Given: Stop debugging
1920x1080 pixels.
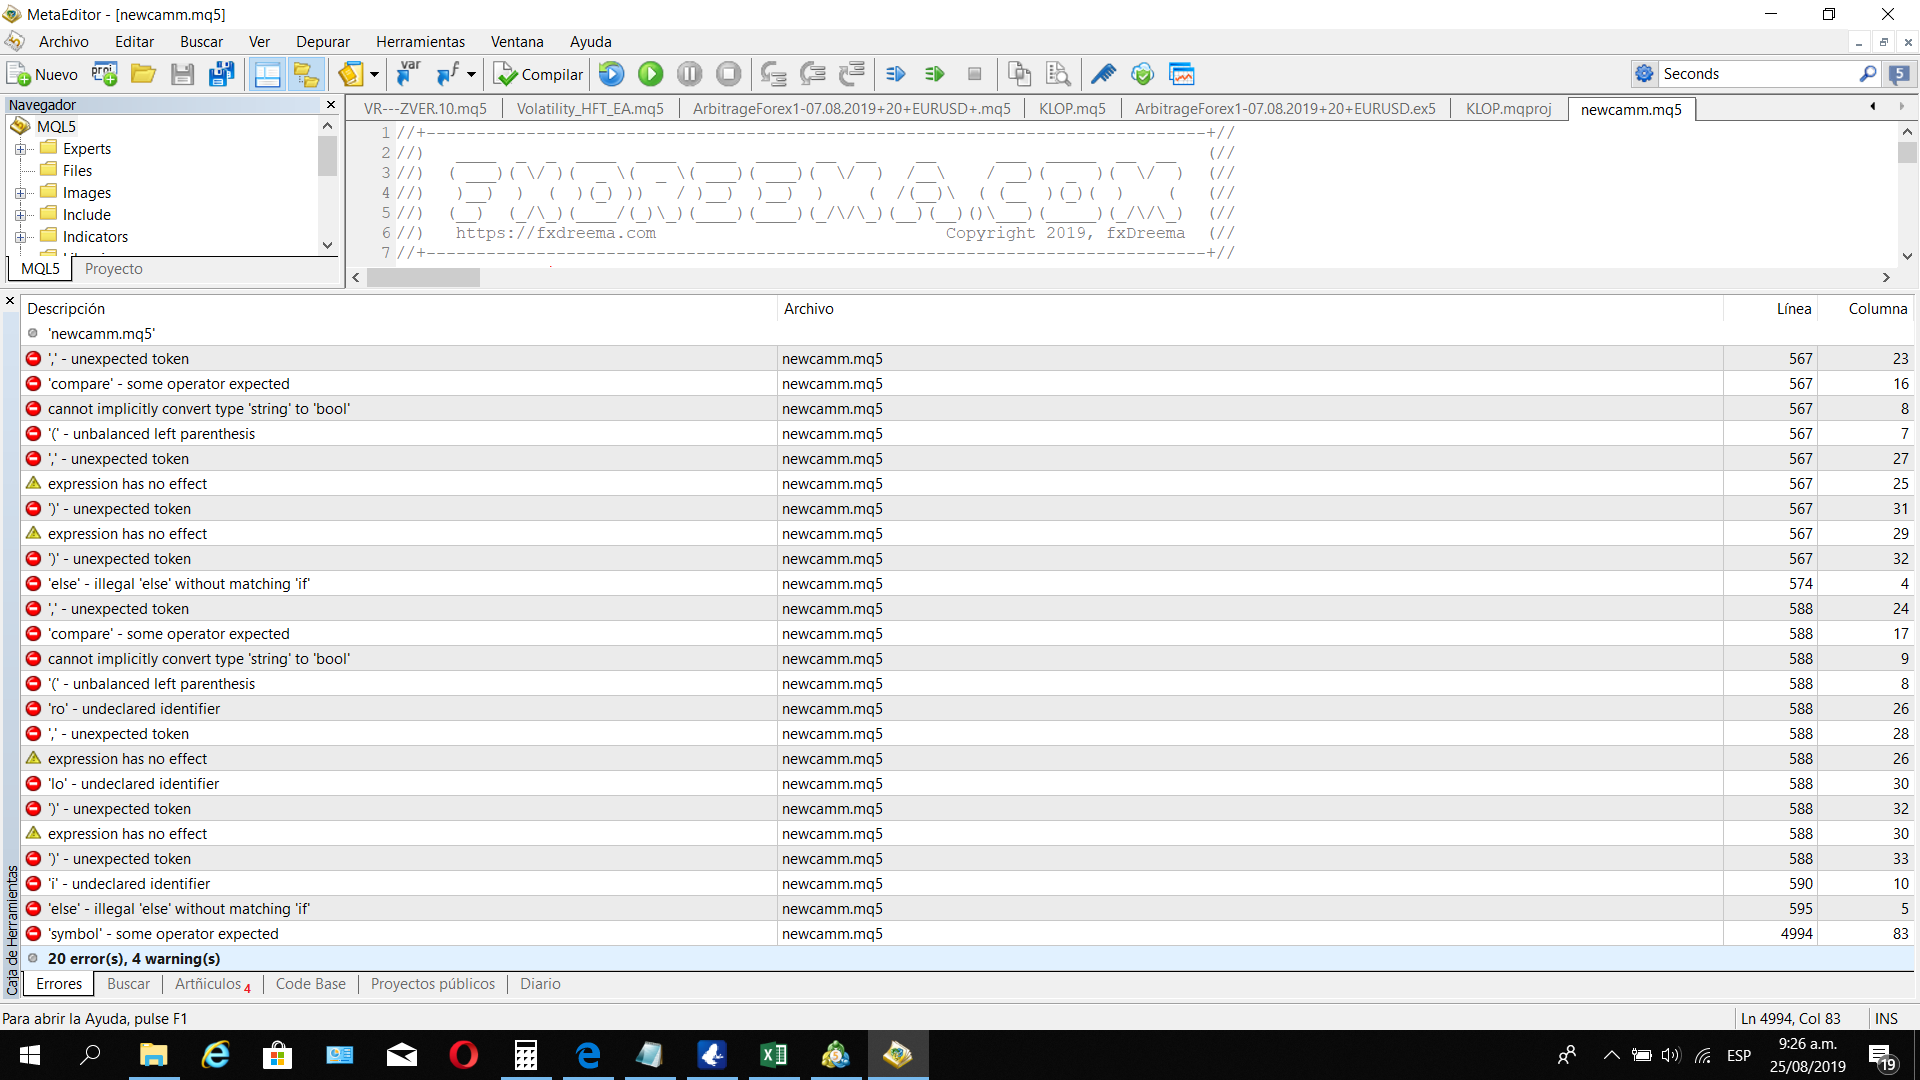Looking at the screenshot, I should pyautogui.click(x=729, y=74).
